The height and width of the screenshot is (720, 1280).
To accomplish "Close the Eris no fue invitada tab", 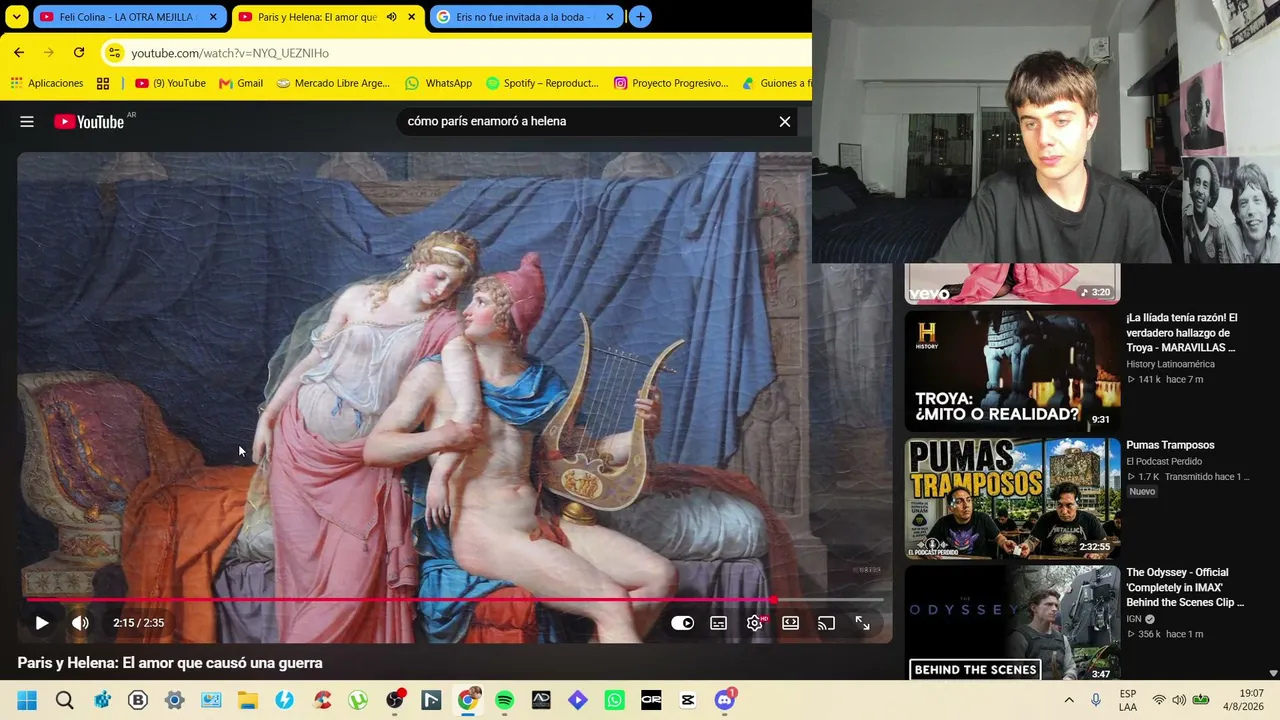I will 610,17.
